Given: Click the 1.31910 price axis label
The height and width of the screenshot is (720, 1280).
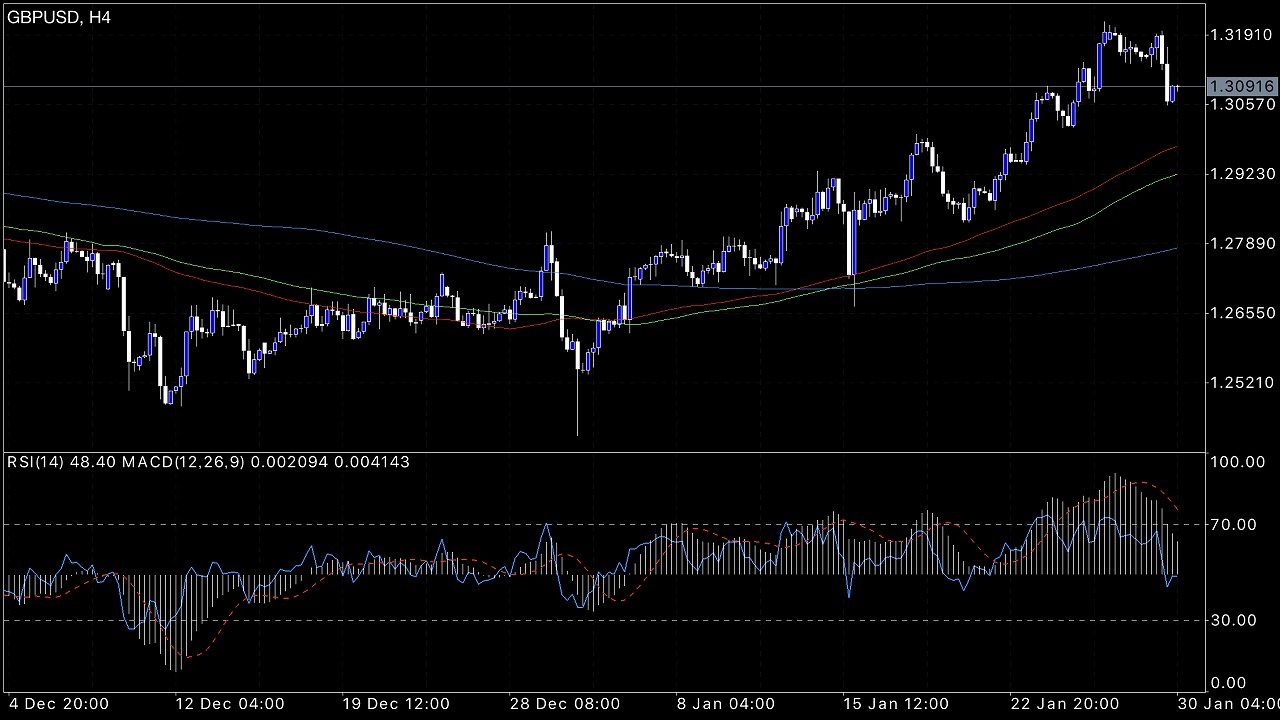Looking at the screenshot, I should (x=1242, y=35).
